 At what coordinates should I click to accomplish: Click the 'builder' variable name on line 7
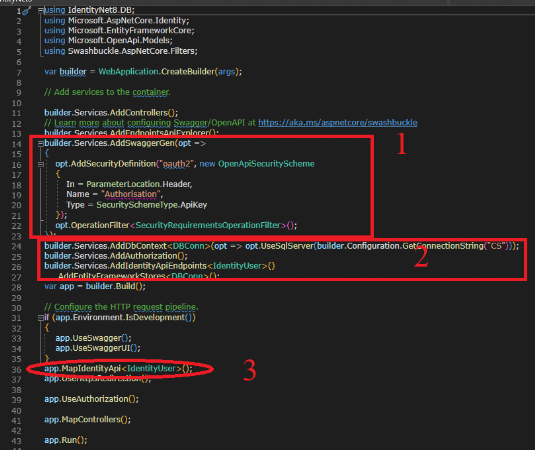(x=73, y=72)
